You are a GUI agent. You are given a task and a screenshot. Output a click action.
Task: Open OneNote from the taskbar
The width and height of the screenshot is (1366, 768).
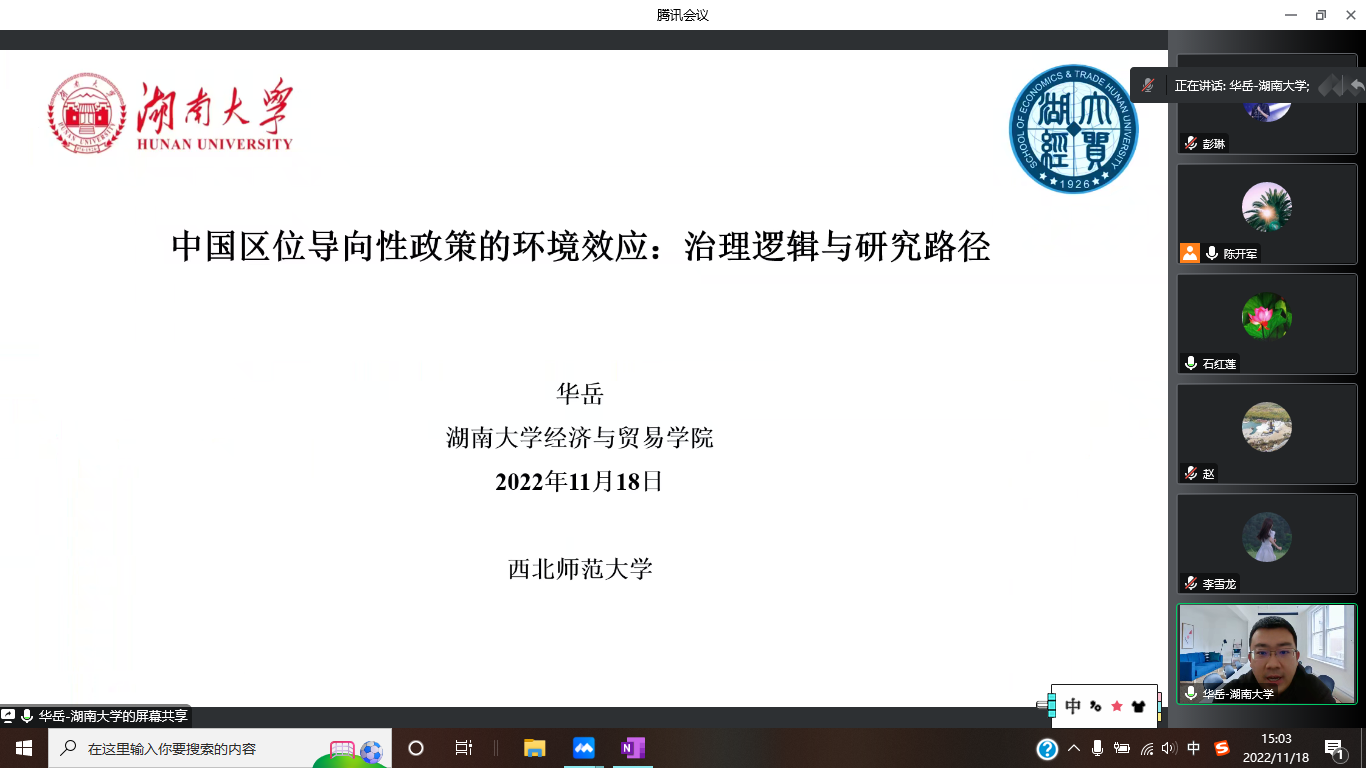coord(632,748)
